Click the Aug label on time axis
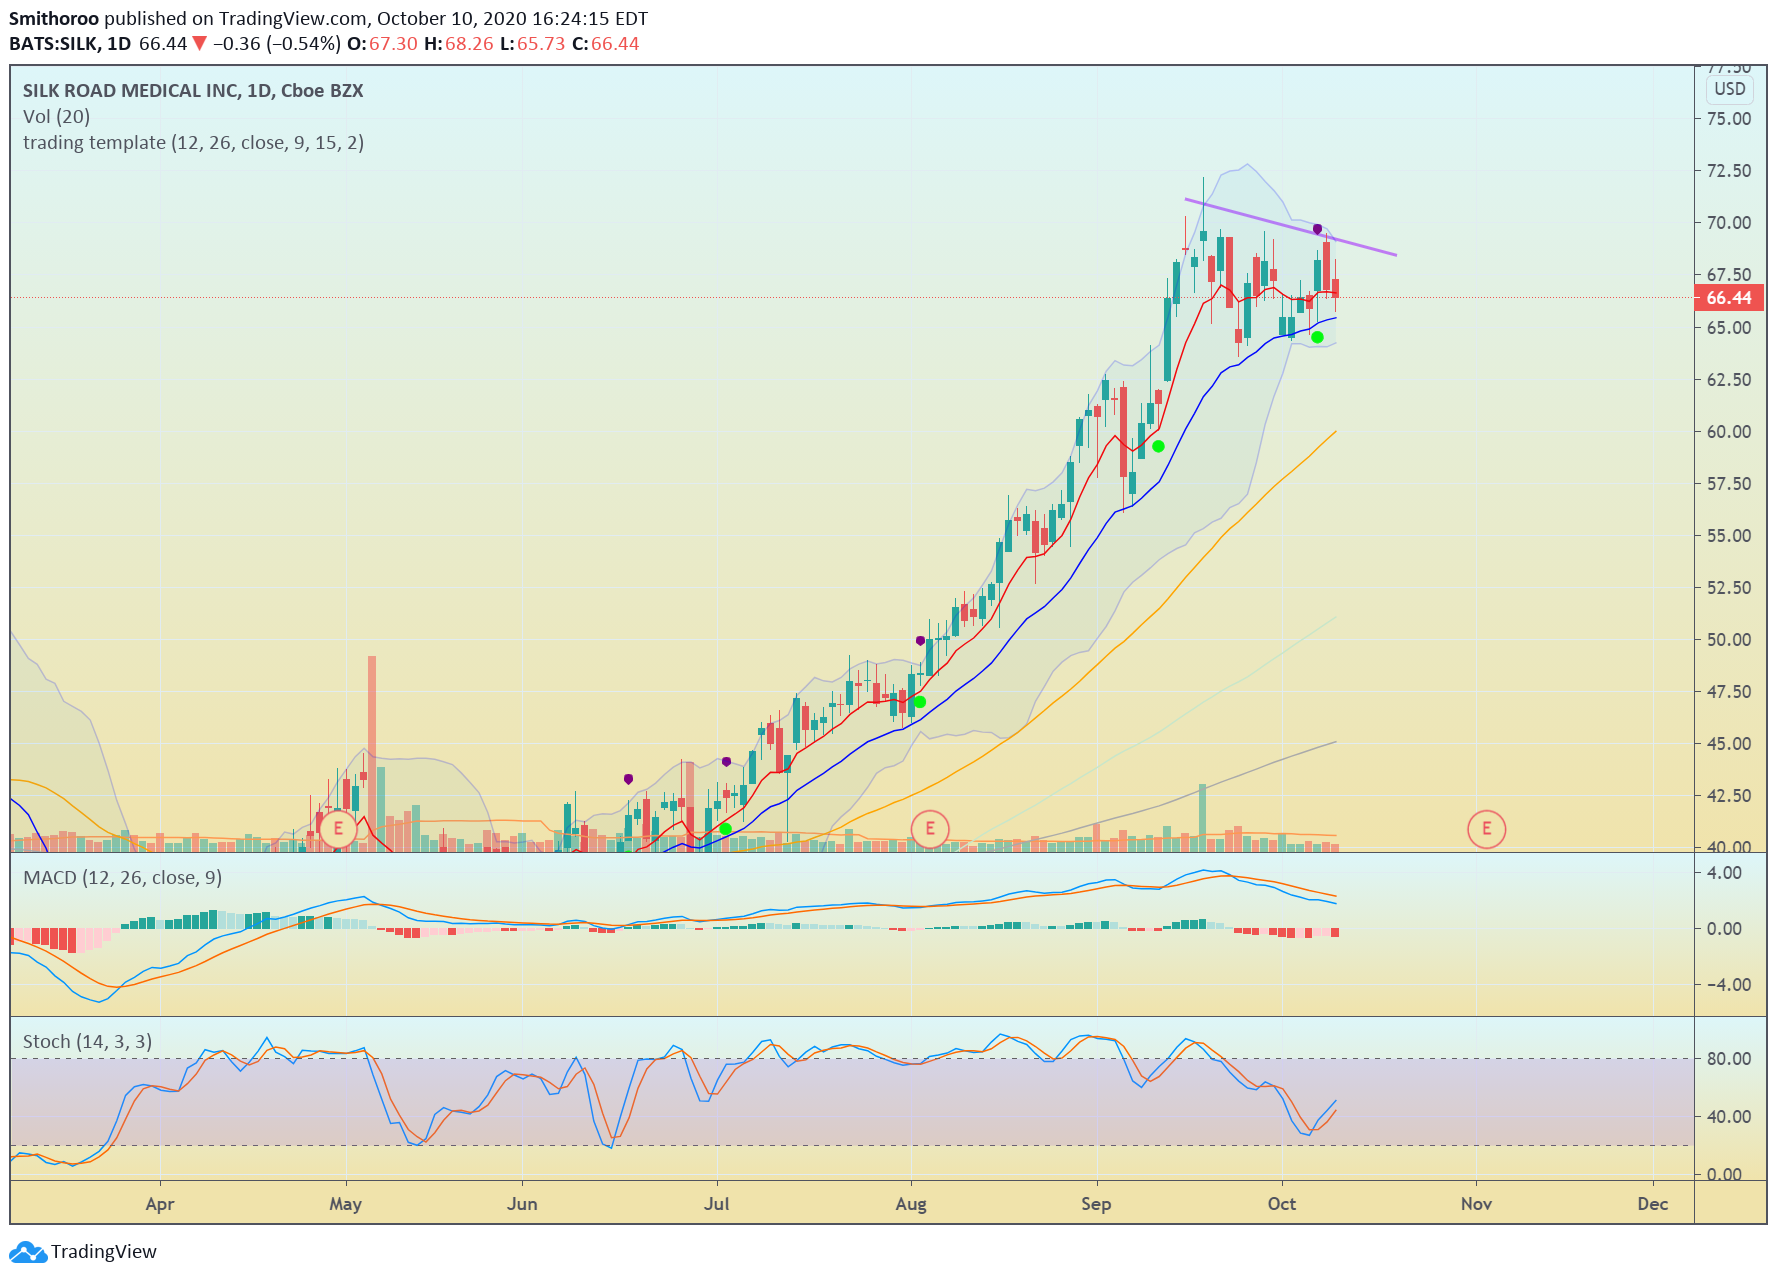Image resolution: width=1777 pixels, height=1279 pixels. 911,1204
